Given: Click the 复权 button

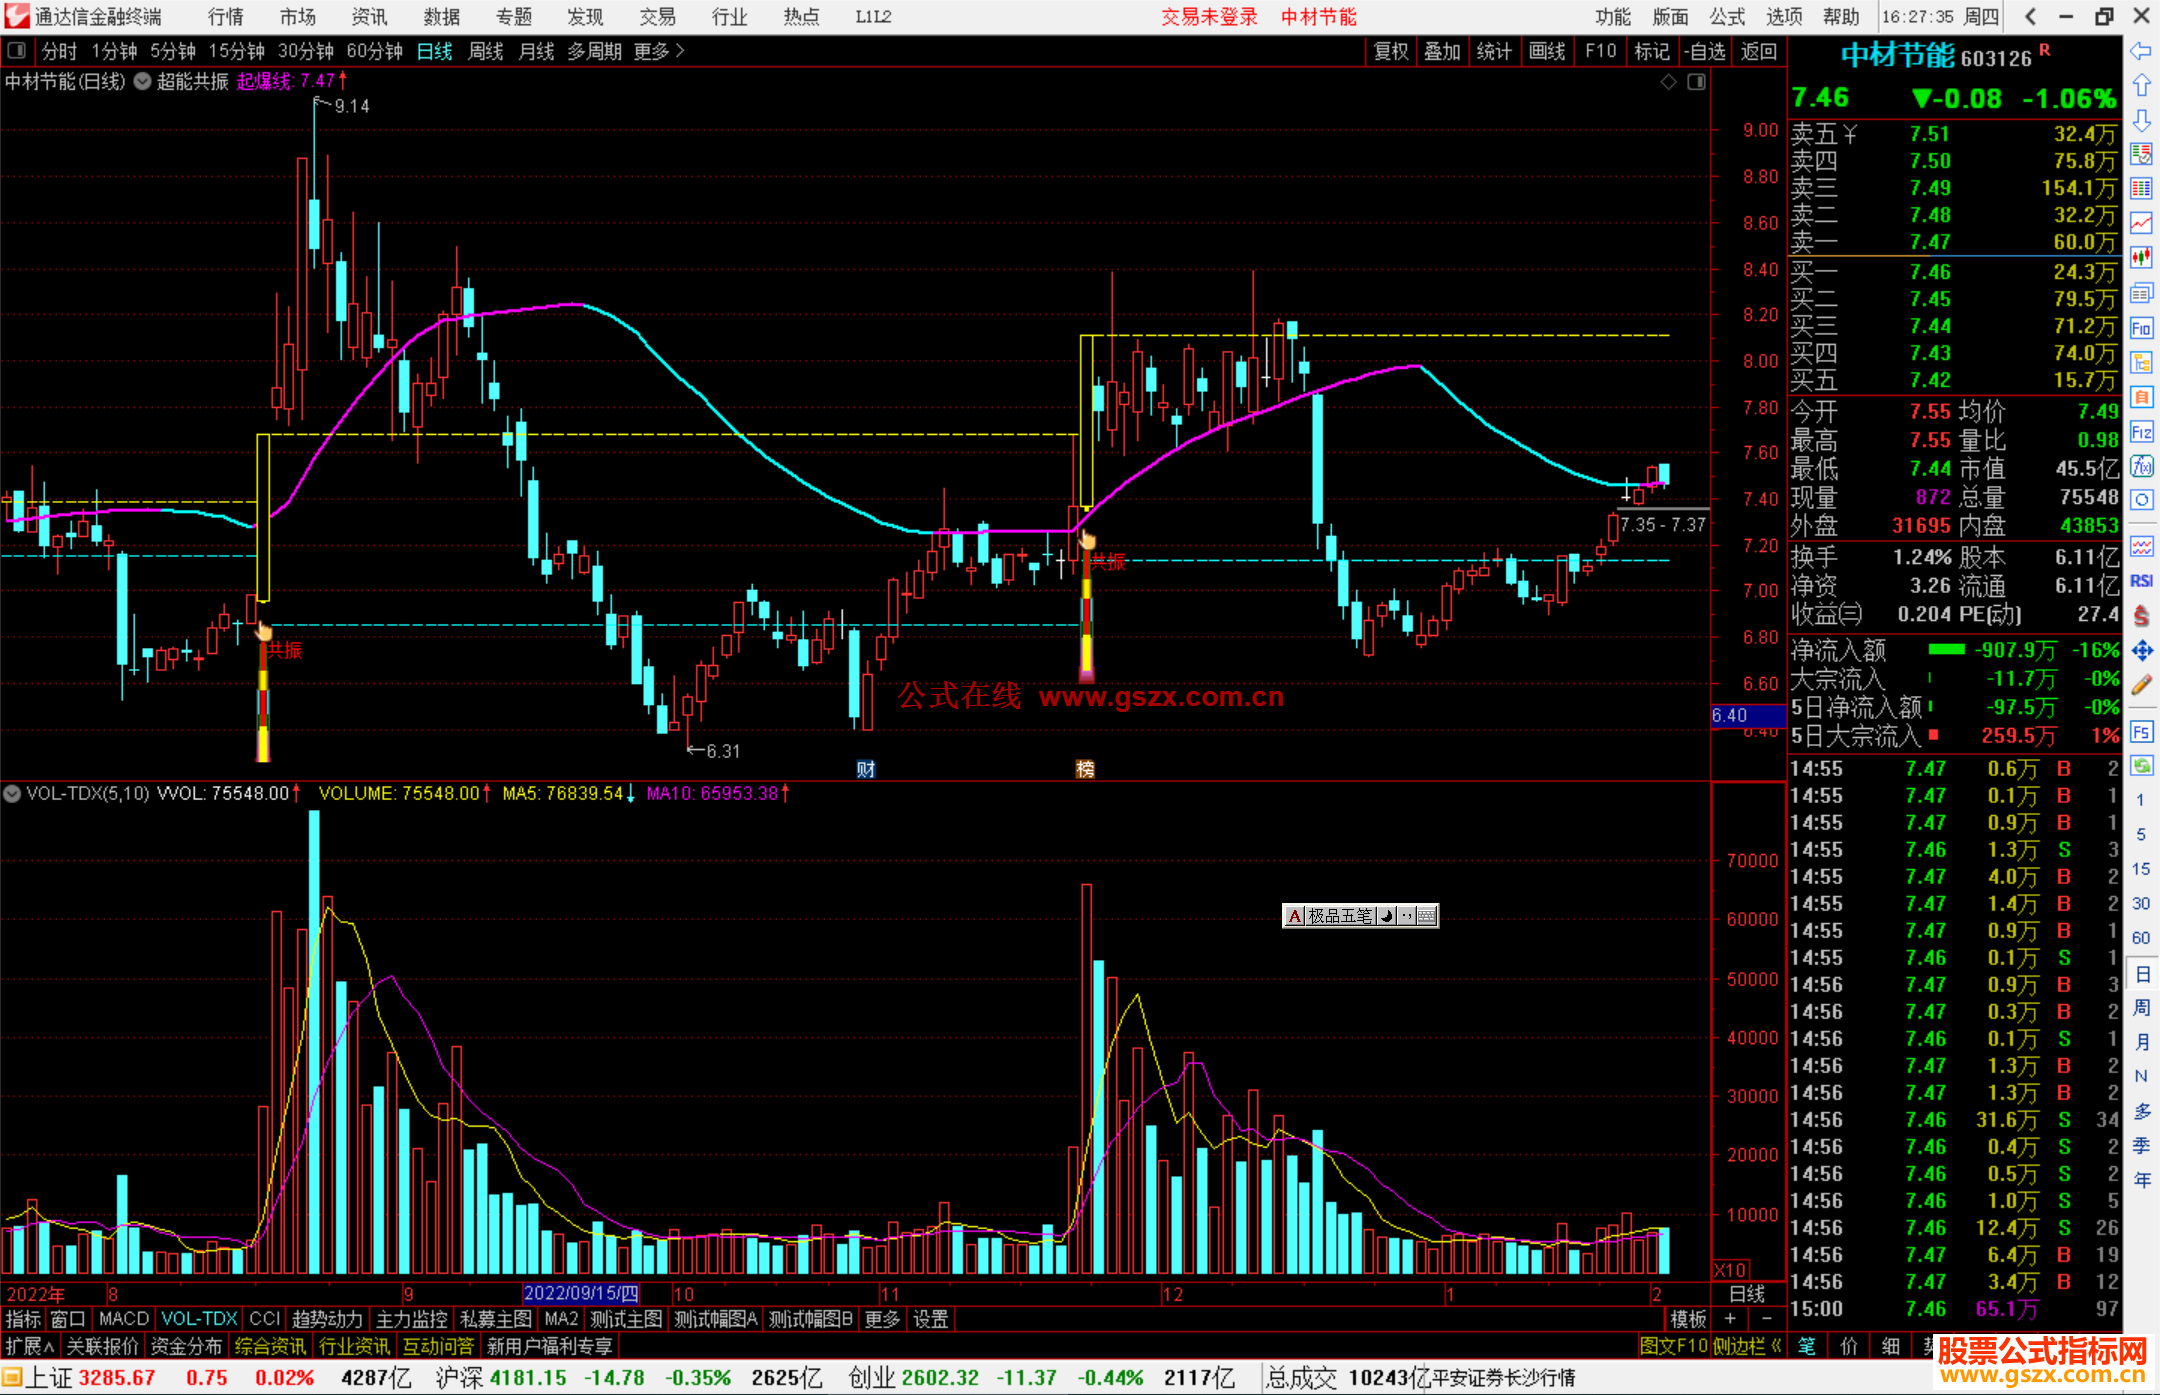Looking at the screenshot, I should pos(1390,51).
